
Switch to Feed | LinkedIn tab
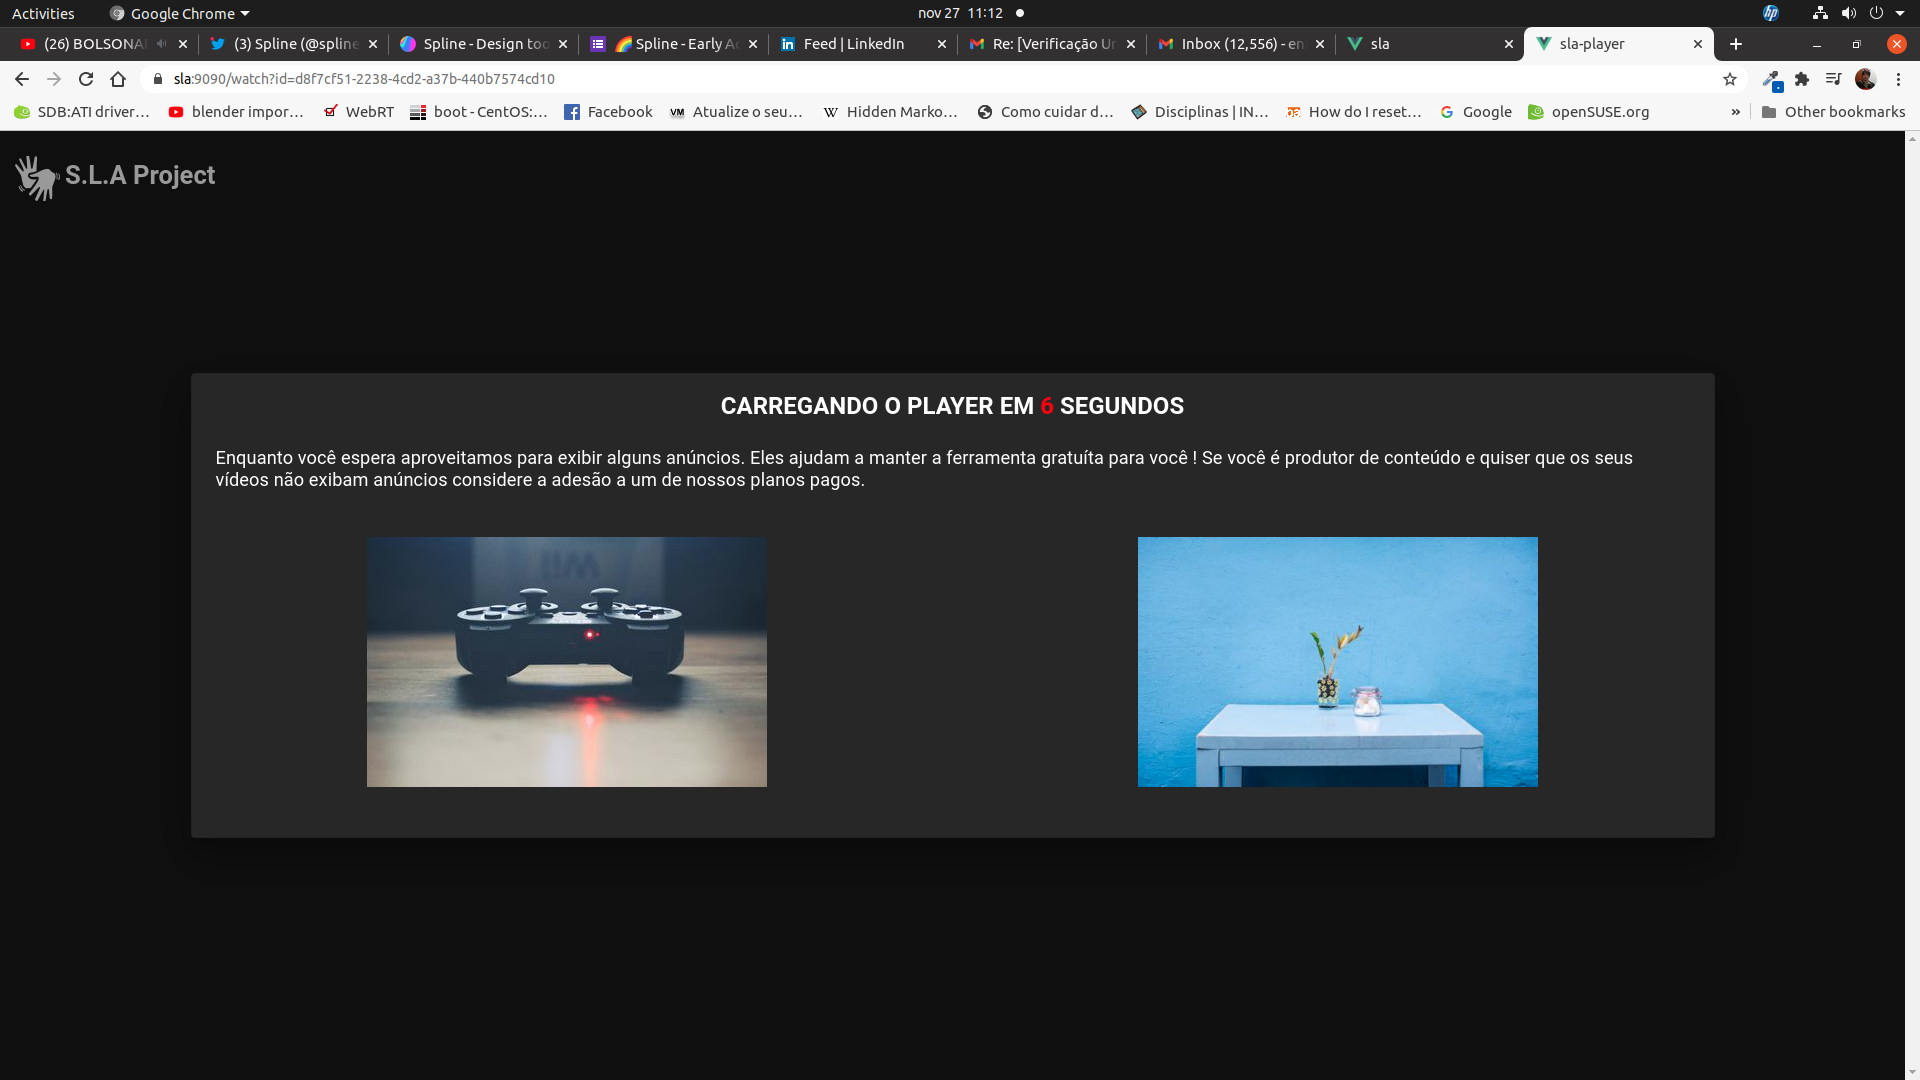click(853, 44)
